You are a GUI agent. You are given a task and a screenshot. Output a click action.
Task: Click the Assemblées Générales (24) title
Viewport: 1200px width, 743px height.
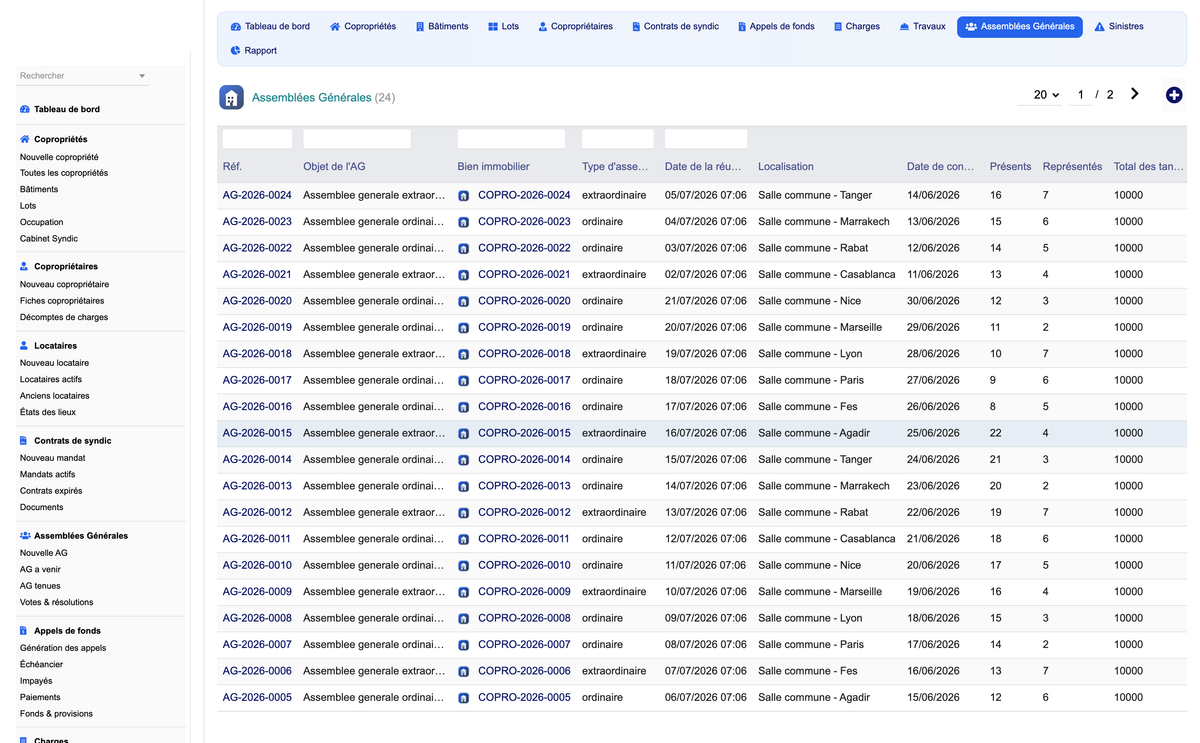tap(323, 98)
